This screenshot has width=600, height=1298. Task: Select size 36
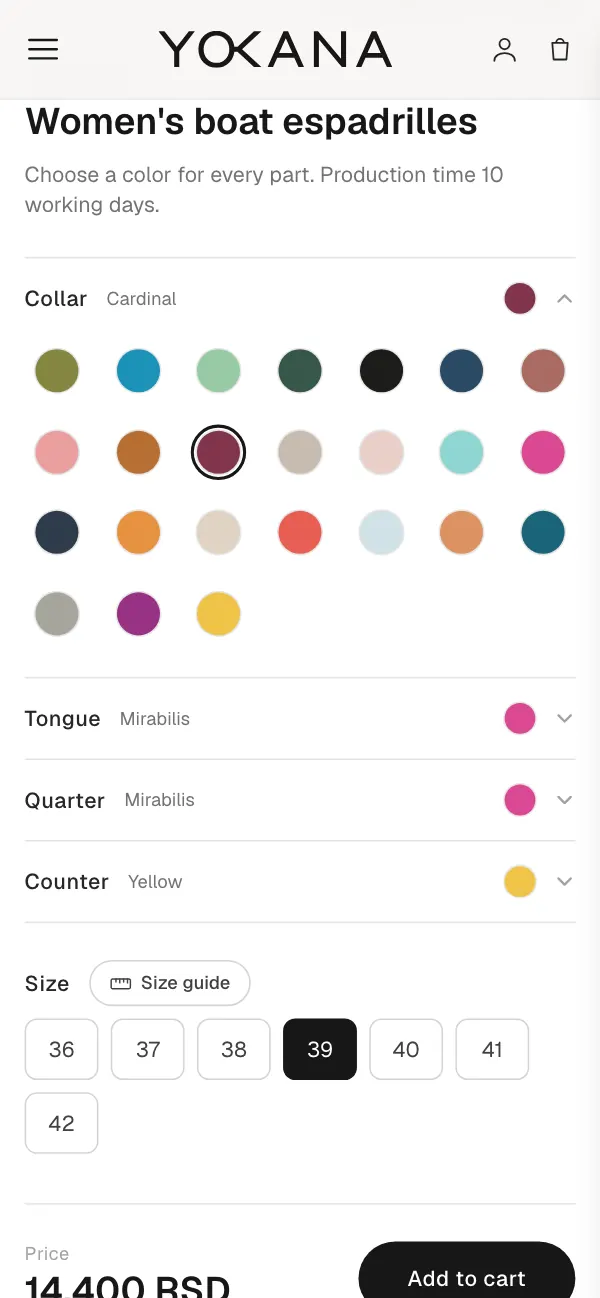click(61, 1049)
